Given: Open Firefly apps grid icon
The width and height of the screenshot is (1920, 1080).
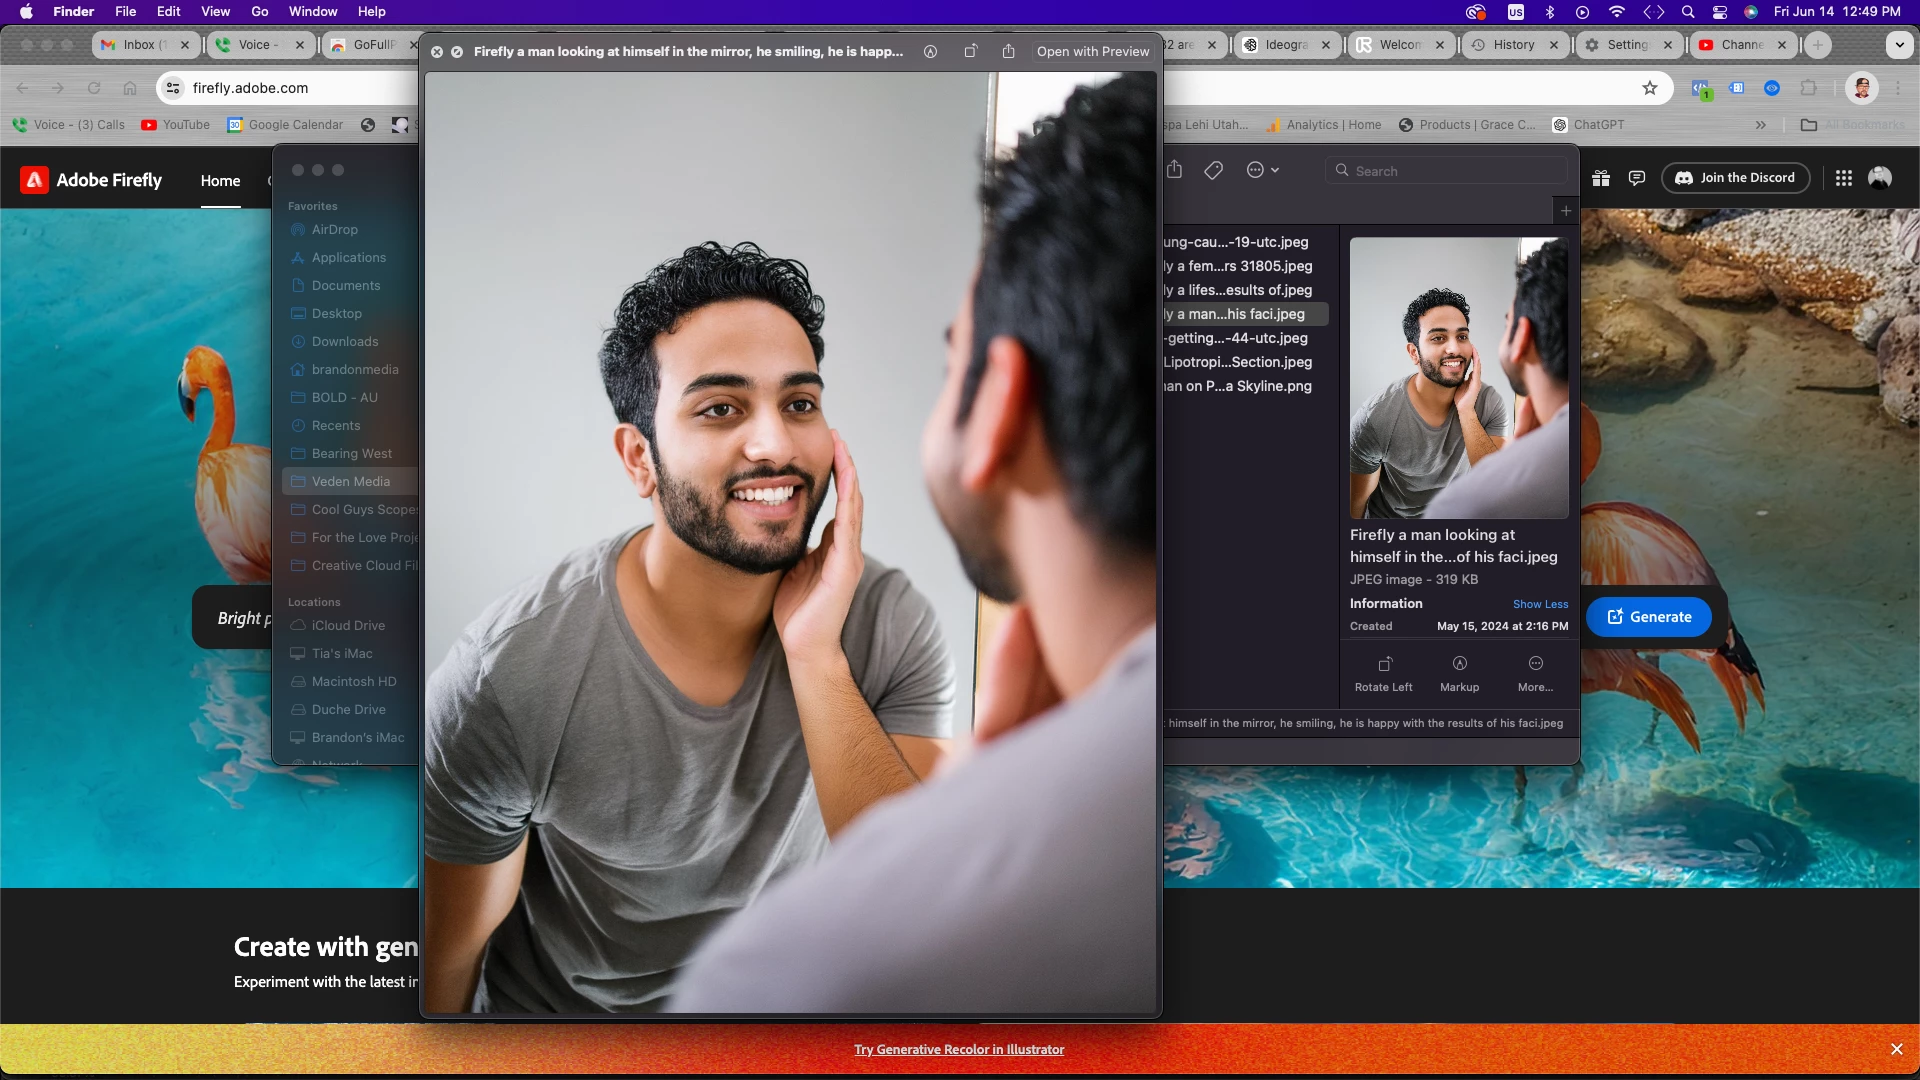Looking at the screenshot, I should pyautogui.click(x=1844, y=178).
